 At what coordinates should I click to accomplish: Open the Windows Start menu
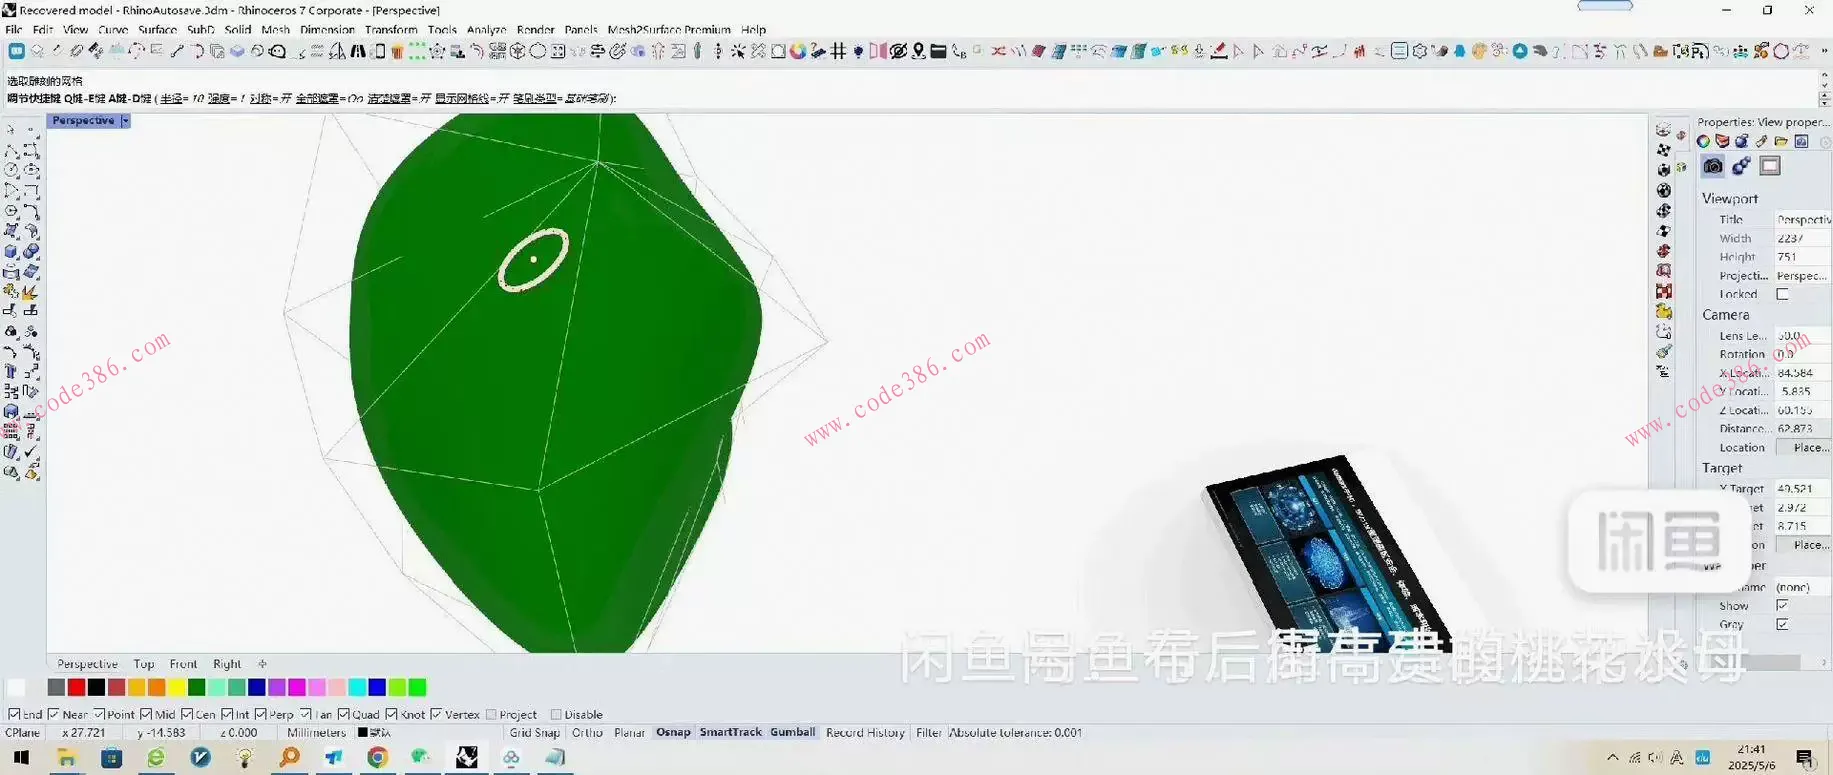[21, 758]
